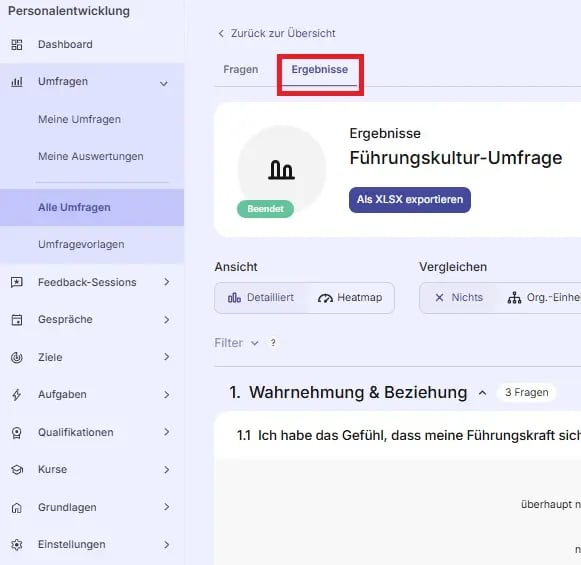Open Meine Auswertungen in sidebar
Image resolution: width=581 pixels, height=565 pixels.
pyautogui.click(x=91, y=157)
